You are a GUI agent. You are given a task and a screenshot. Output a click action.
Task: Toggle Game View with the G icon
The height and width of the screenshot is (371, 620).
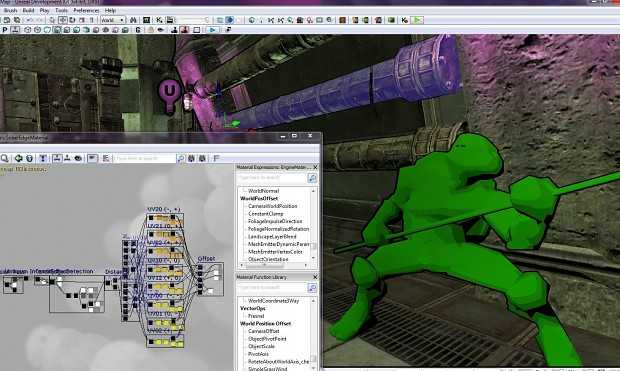tap(138, 30)
